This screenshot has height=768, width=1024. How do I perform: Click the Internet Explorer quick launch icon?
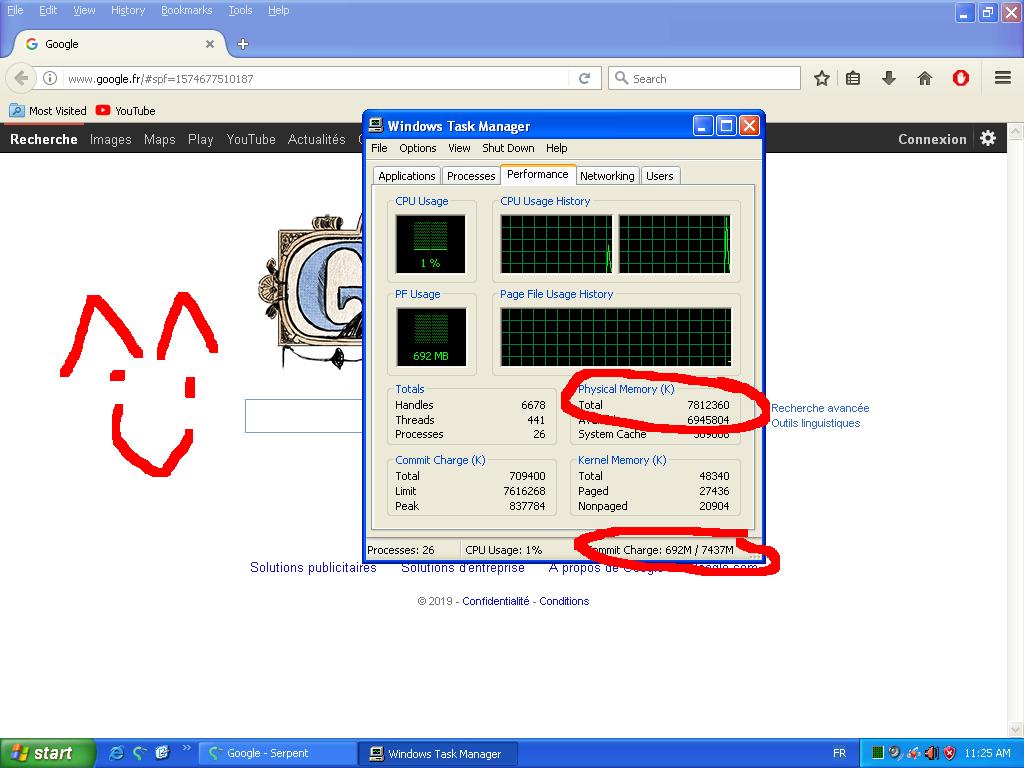coord(116,753)
